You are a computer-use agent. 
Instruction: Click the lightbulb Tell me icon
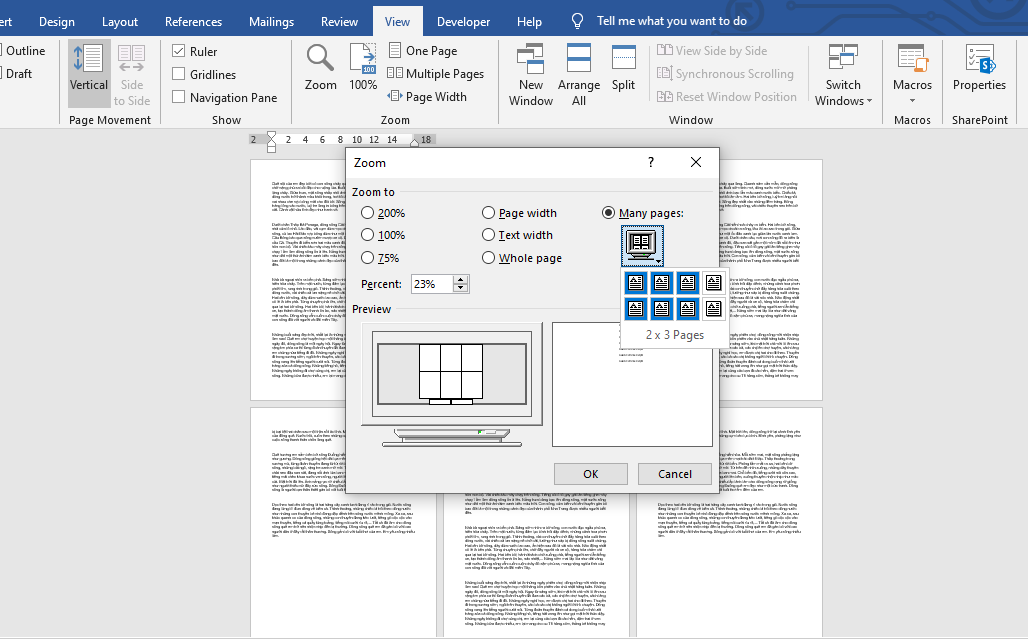click(x=577, y=21)
